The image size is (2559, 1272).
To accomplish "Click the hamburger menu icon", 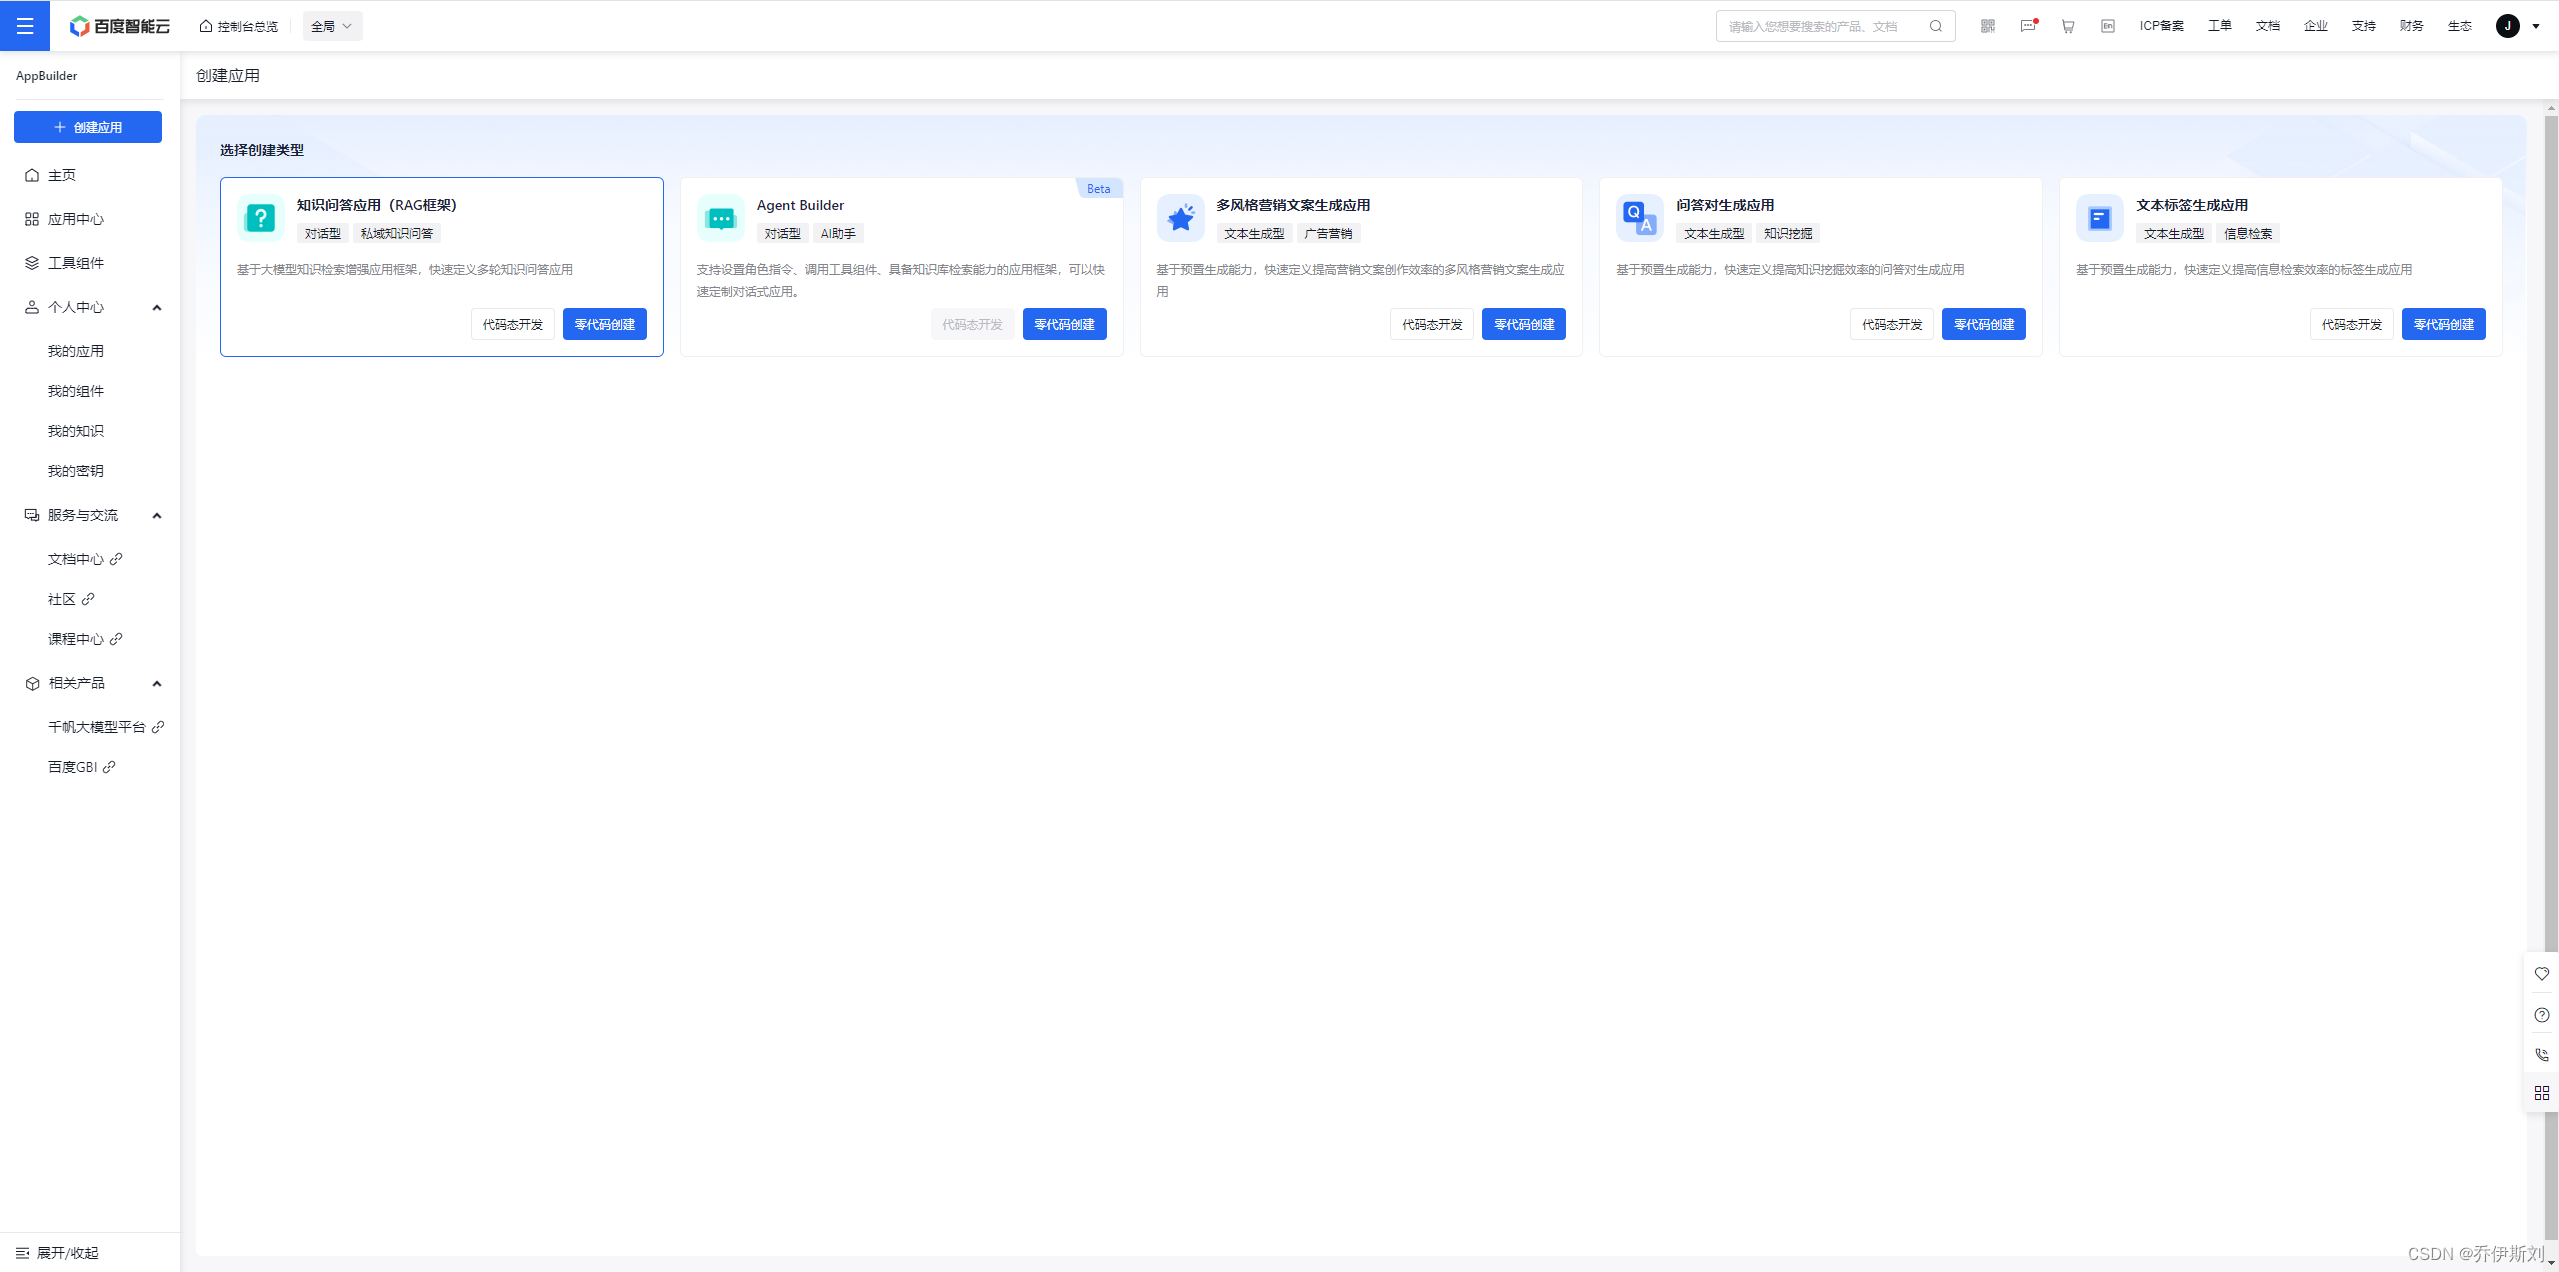I will click(x=25, y=26).
